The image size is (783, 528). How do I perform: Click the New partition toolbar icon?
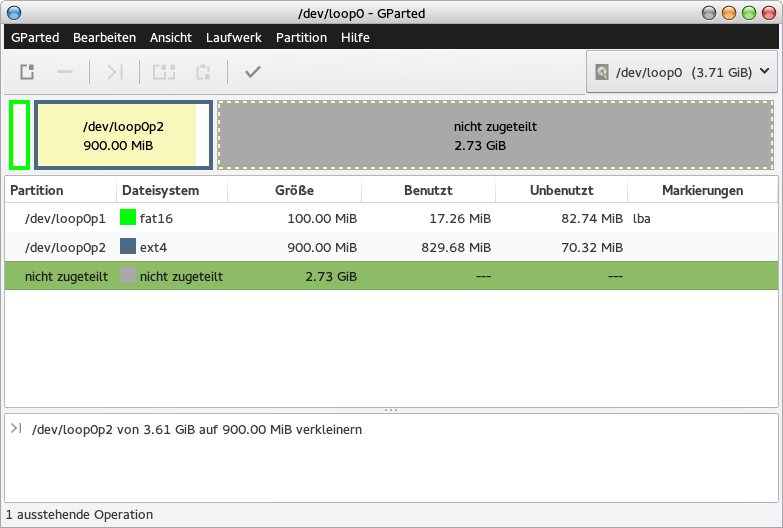tap(27, 72)
